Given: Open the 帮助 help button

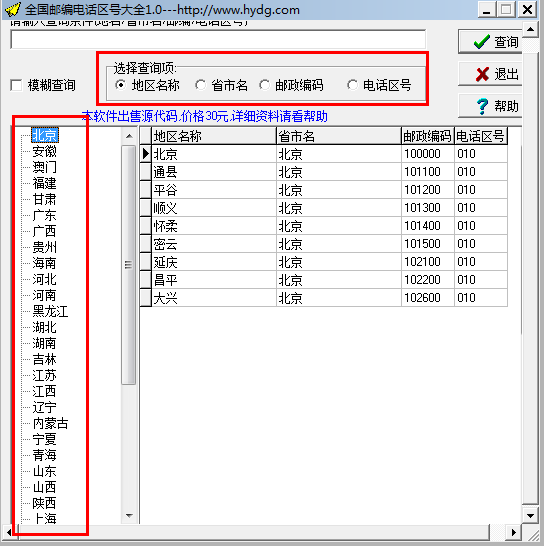Looking at the screenshot, I should 490,106.
